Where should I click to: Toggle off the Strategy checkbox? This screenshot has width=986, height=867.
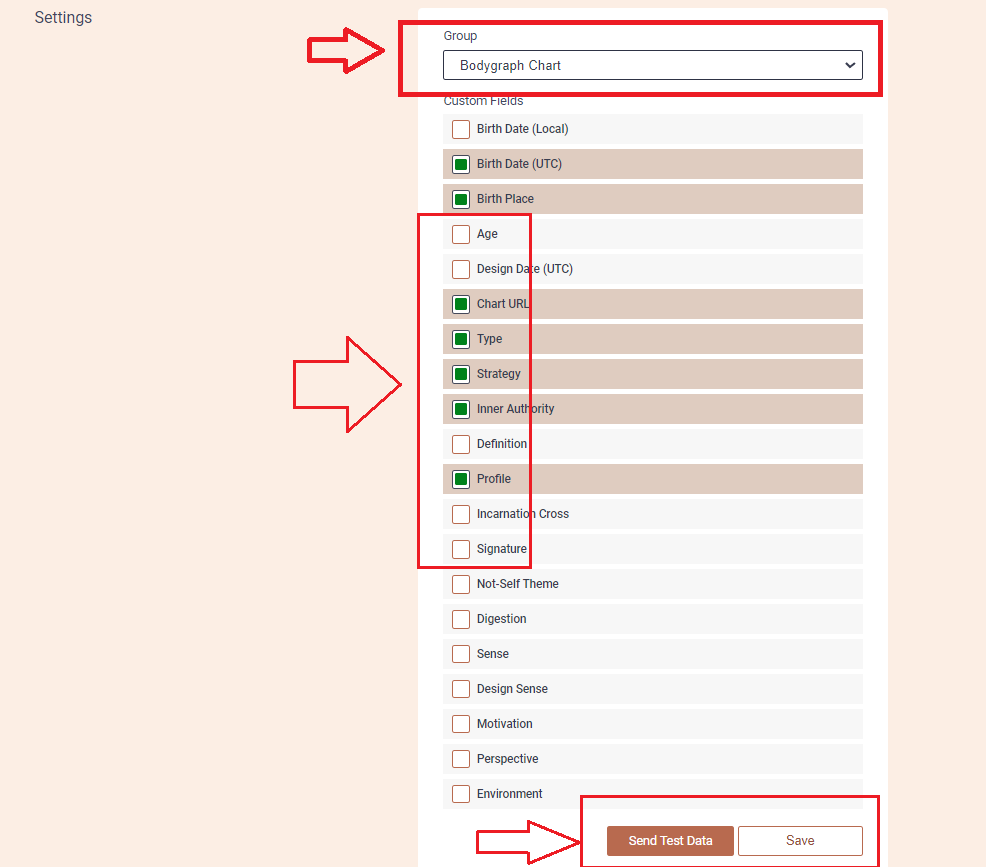(461, 375)
